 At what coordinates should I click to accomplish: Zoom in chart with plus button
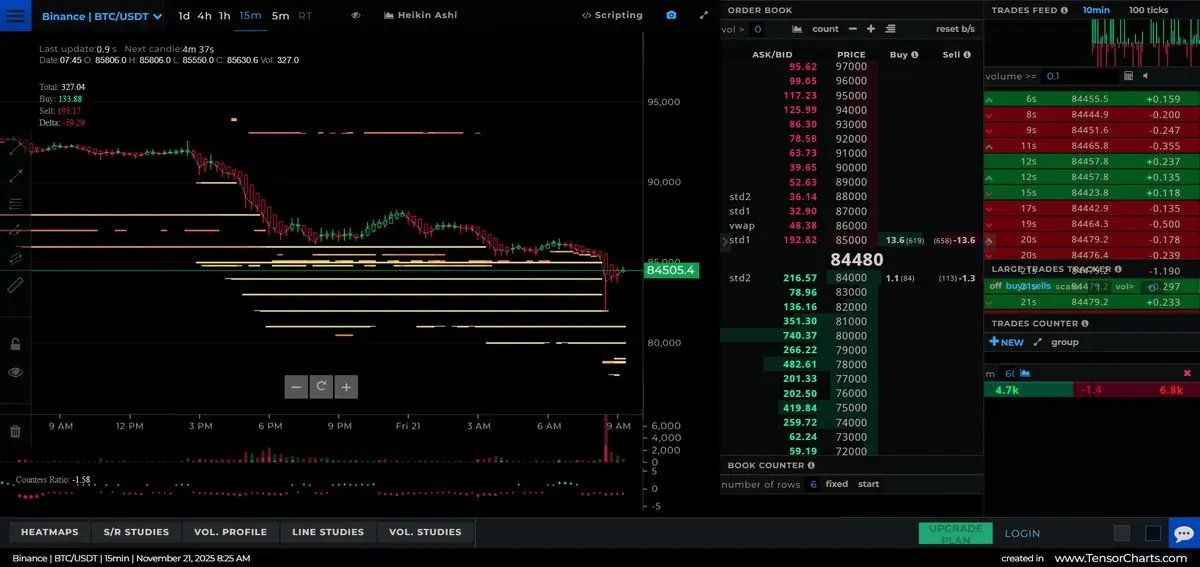pos(346,386)
